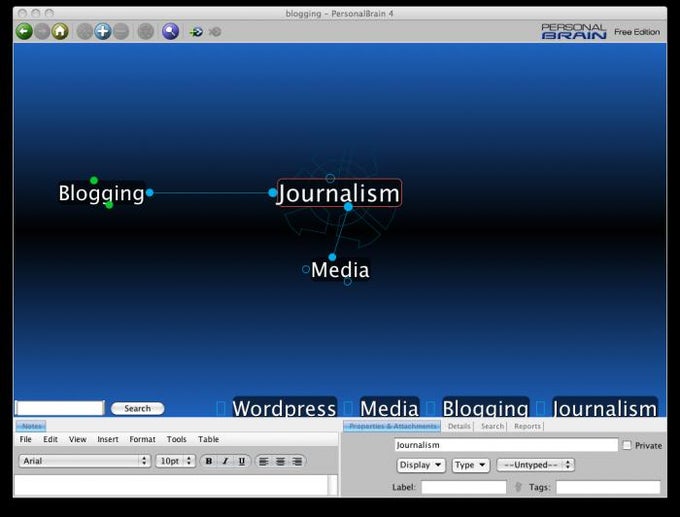Image resolution: width=680 pixels, height=517 pixels.
Task: Click the green parent gate above Blogging
Action: [x=94, y=180]
